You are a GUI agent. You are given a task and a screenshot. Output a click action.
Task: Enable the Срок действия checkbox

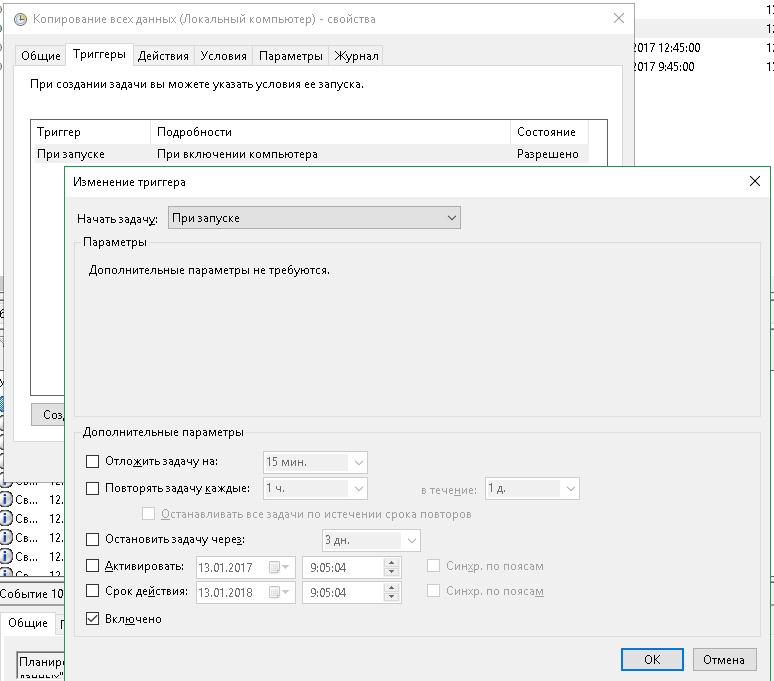93,592
